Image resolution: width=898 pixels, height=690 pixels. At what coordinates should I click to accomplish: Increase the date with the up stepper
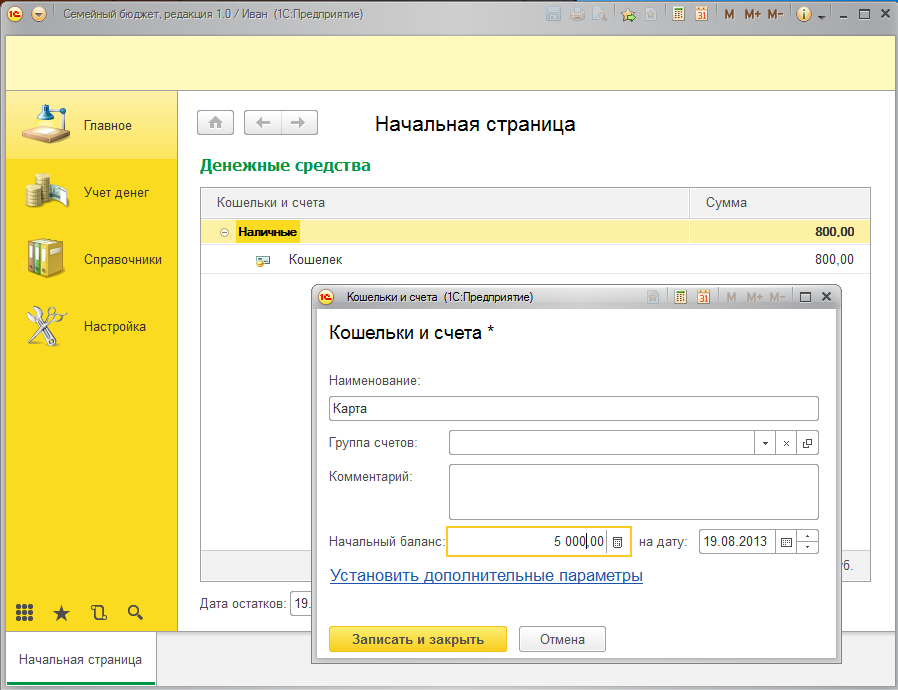[808, 536]
